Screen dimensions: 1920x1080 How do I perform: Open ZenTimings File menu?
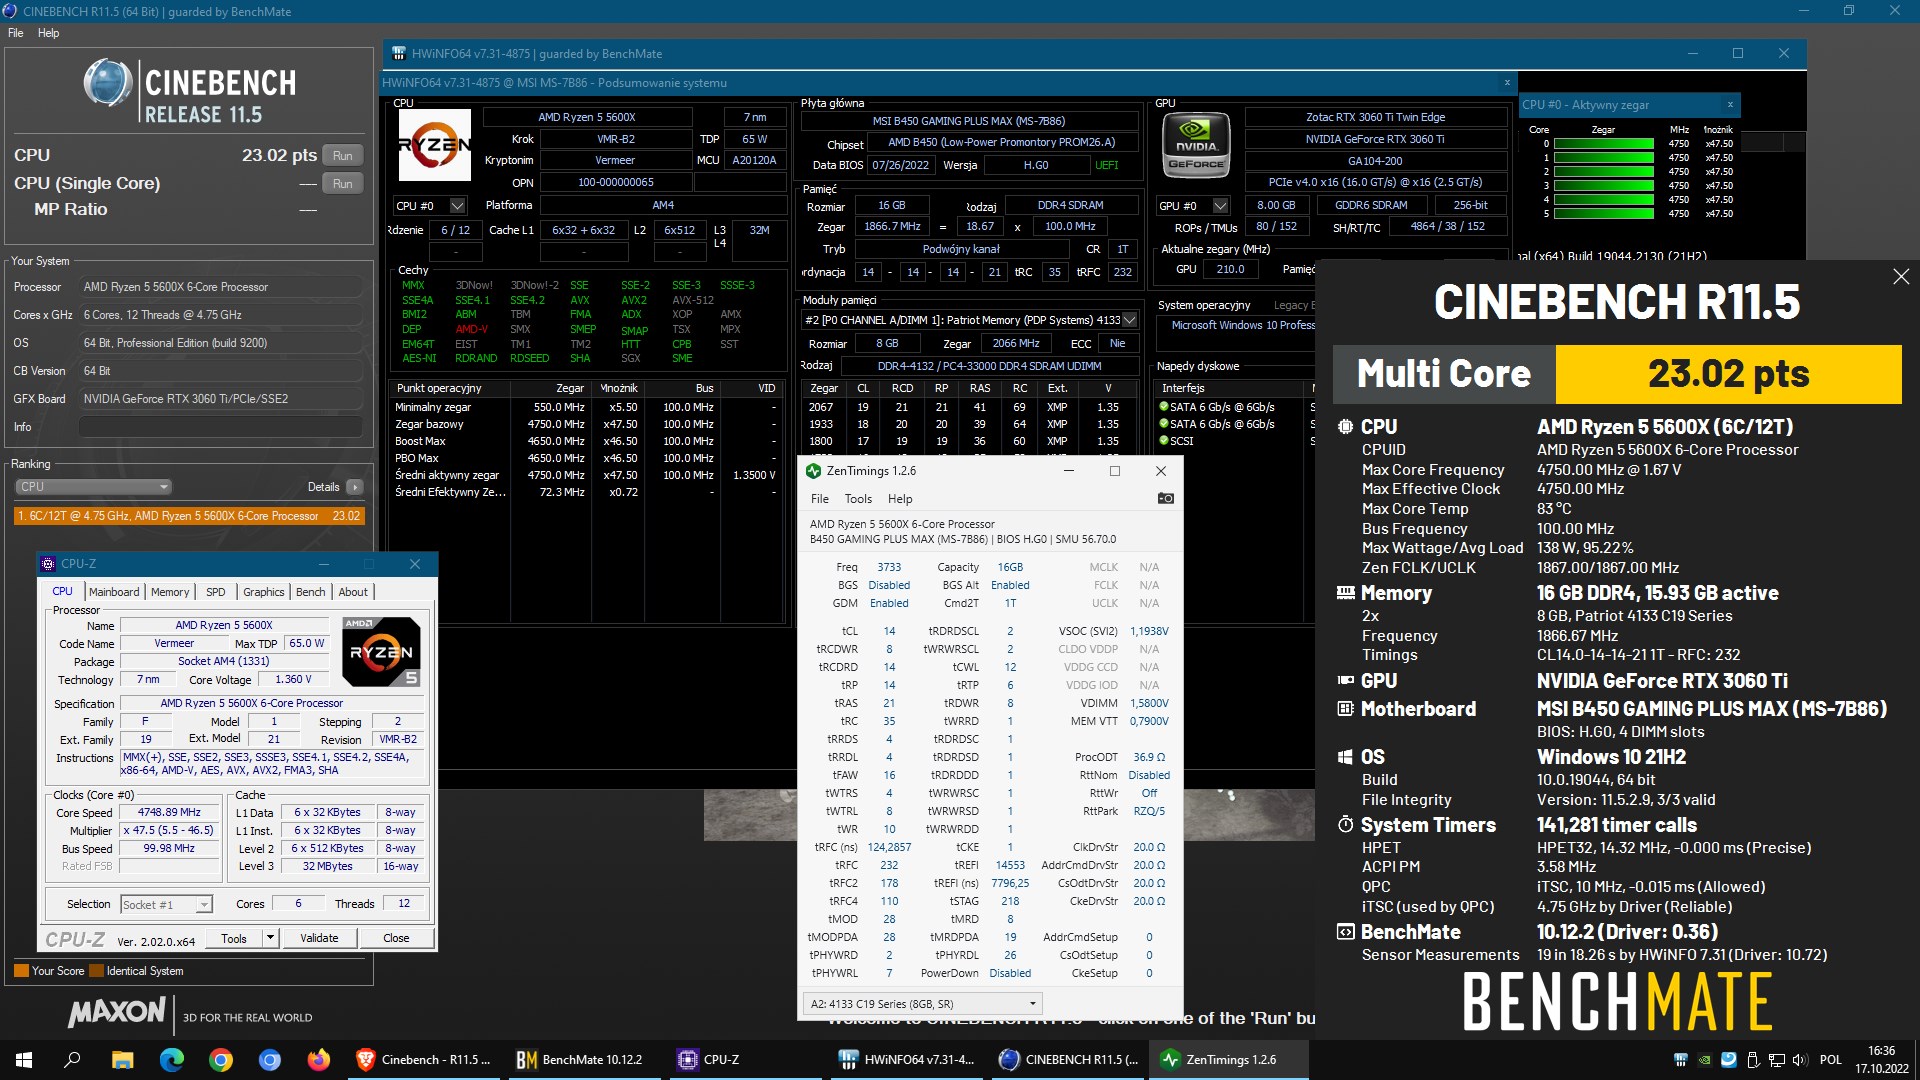click(819, 499)
